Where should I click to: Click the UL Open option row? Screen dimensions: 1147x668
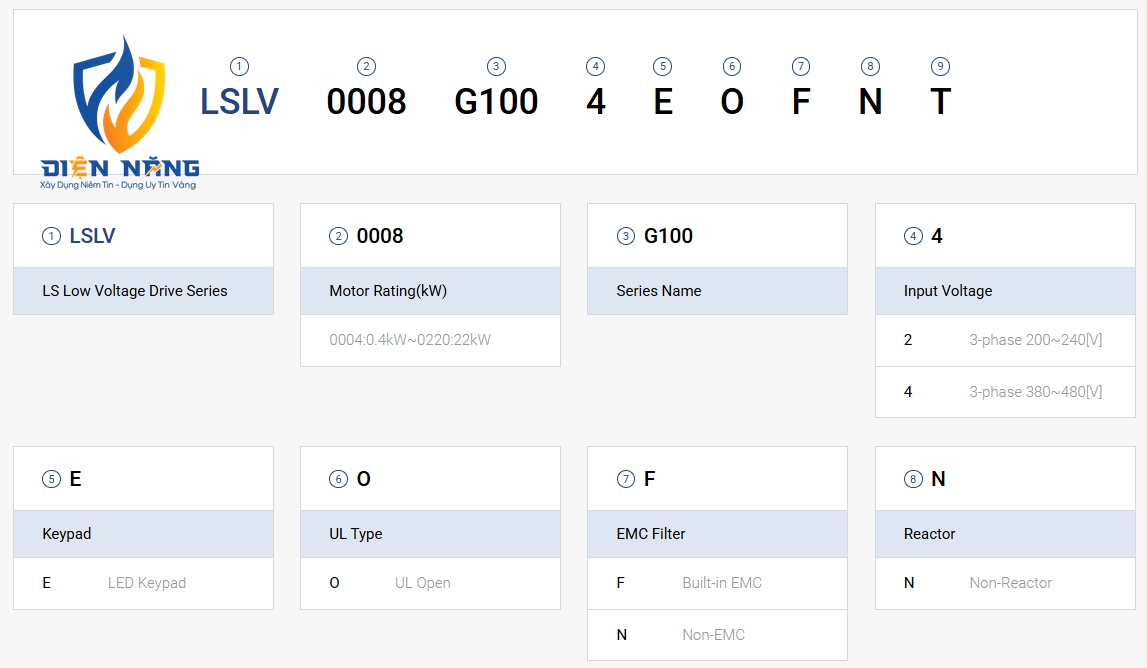pyautogui.click(x=430, y=583)
